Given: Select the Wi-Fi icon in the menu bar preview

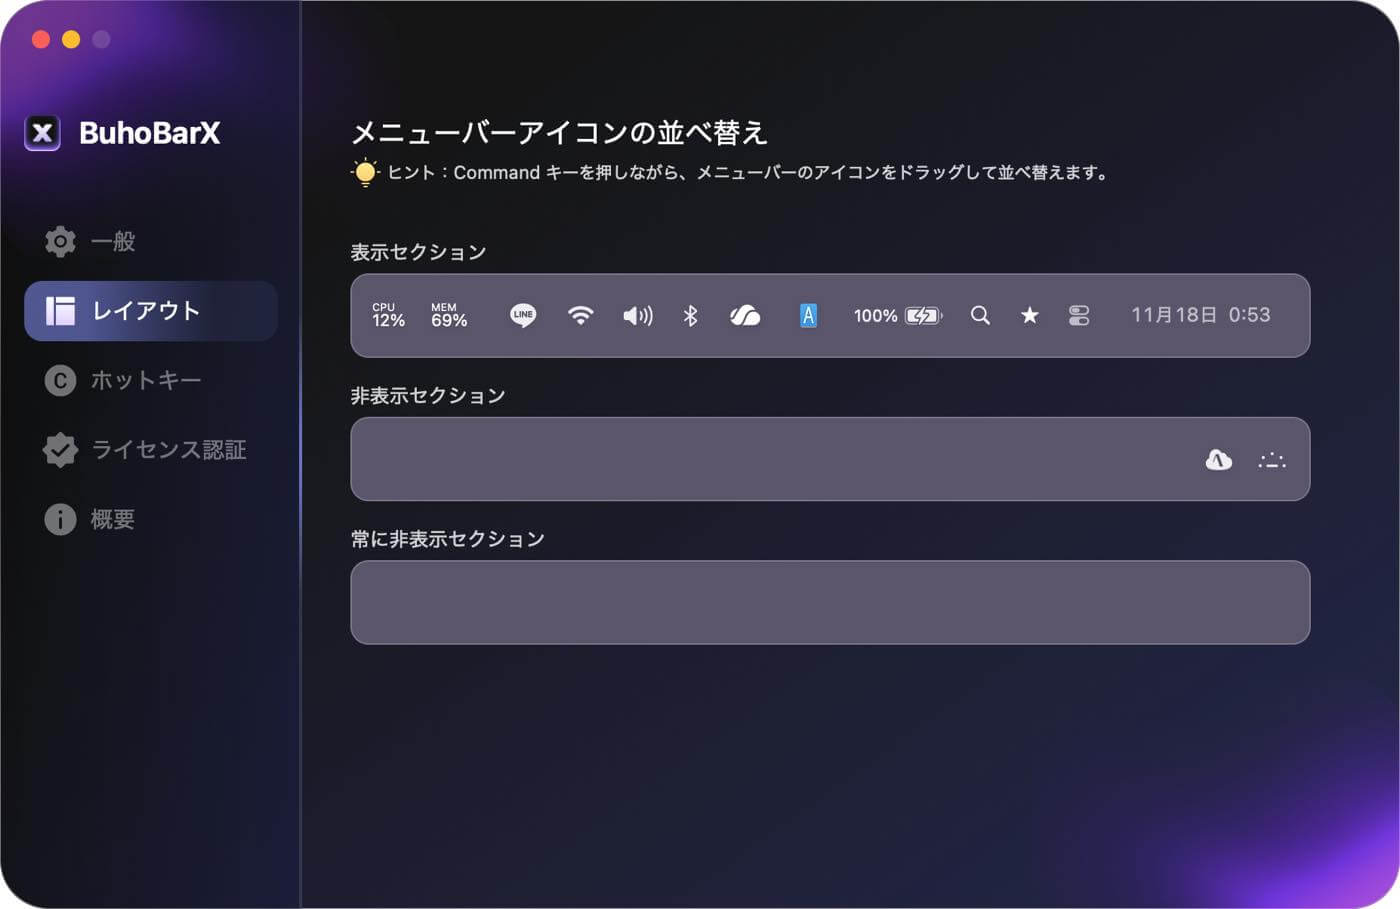Looking at the screenshot, I should coord(580,315).
